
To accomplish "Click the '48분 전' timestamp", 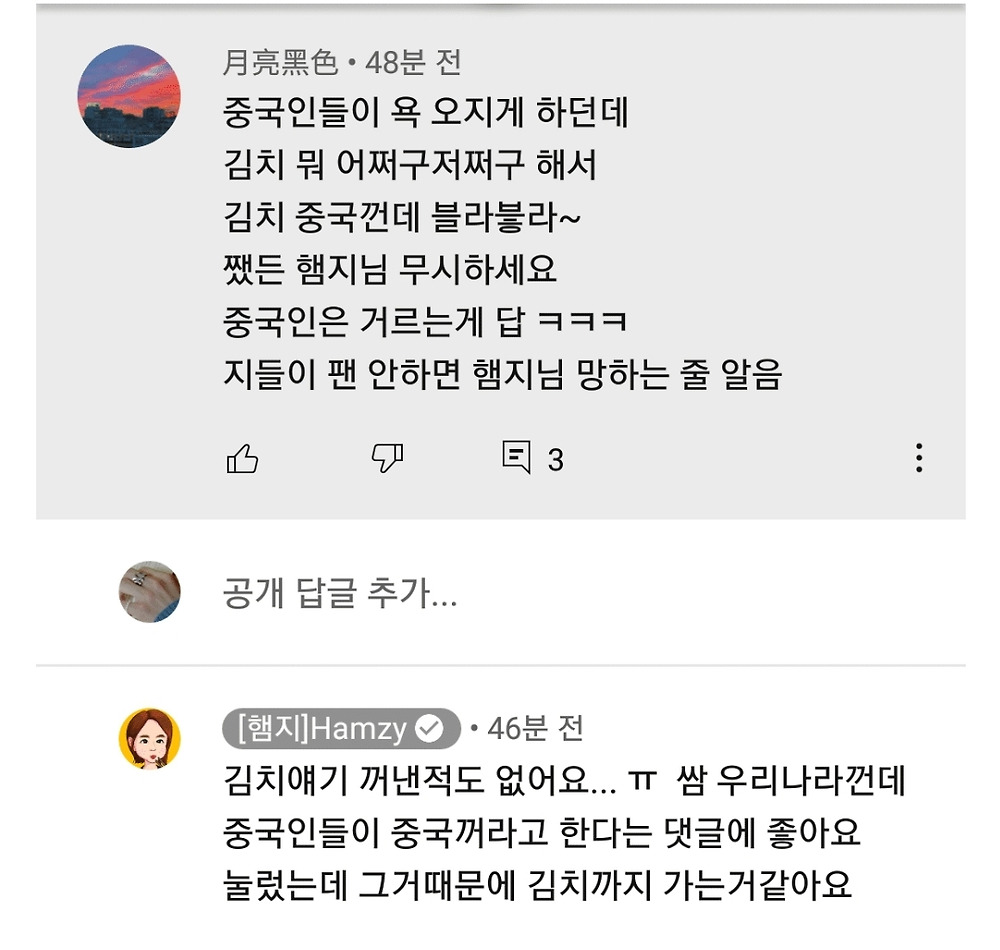I will pos(413,63).
